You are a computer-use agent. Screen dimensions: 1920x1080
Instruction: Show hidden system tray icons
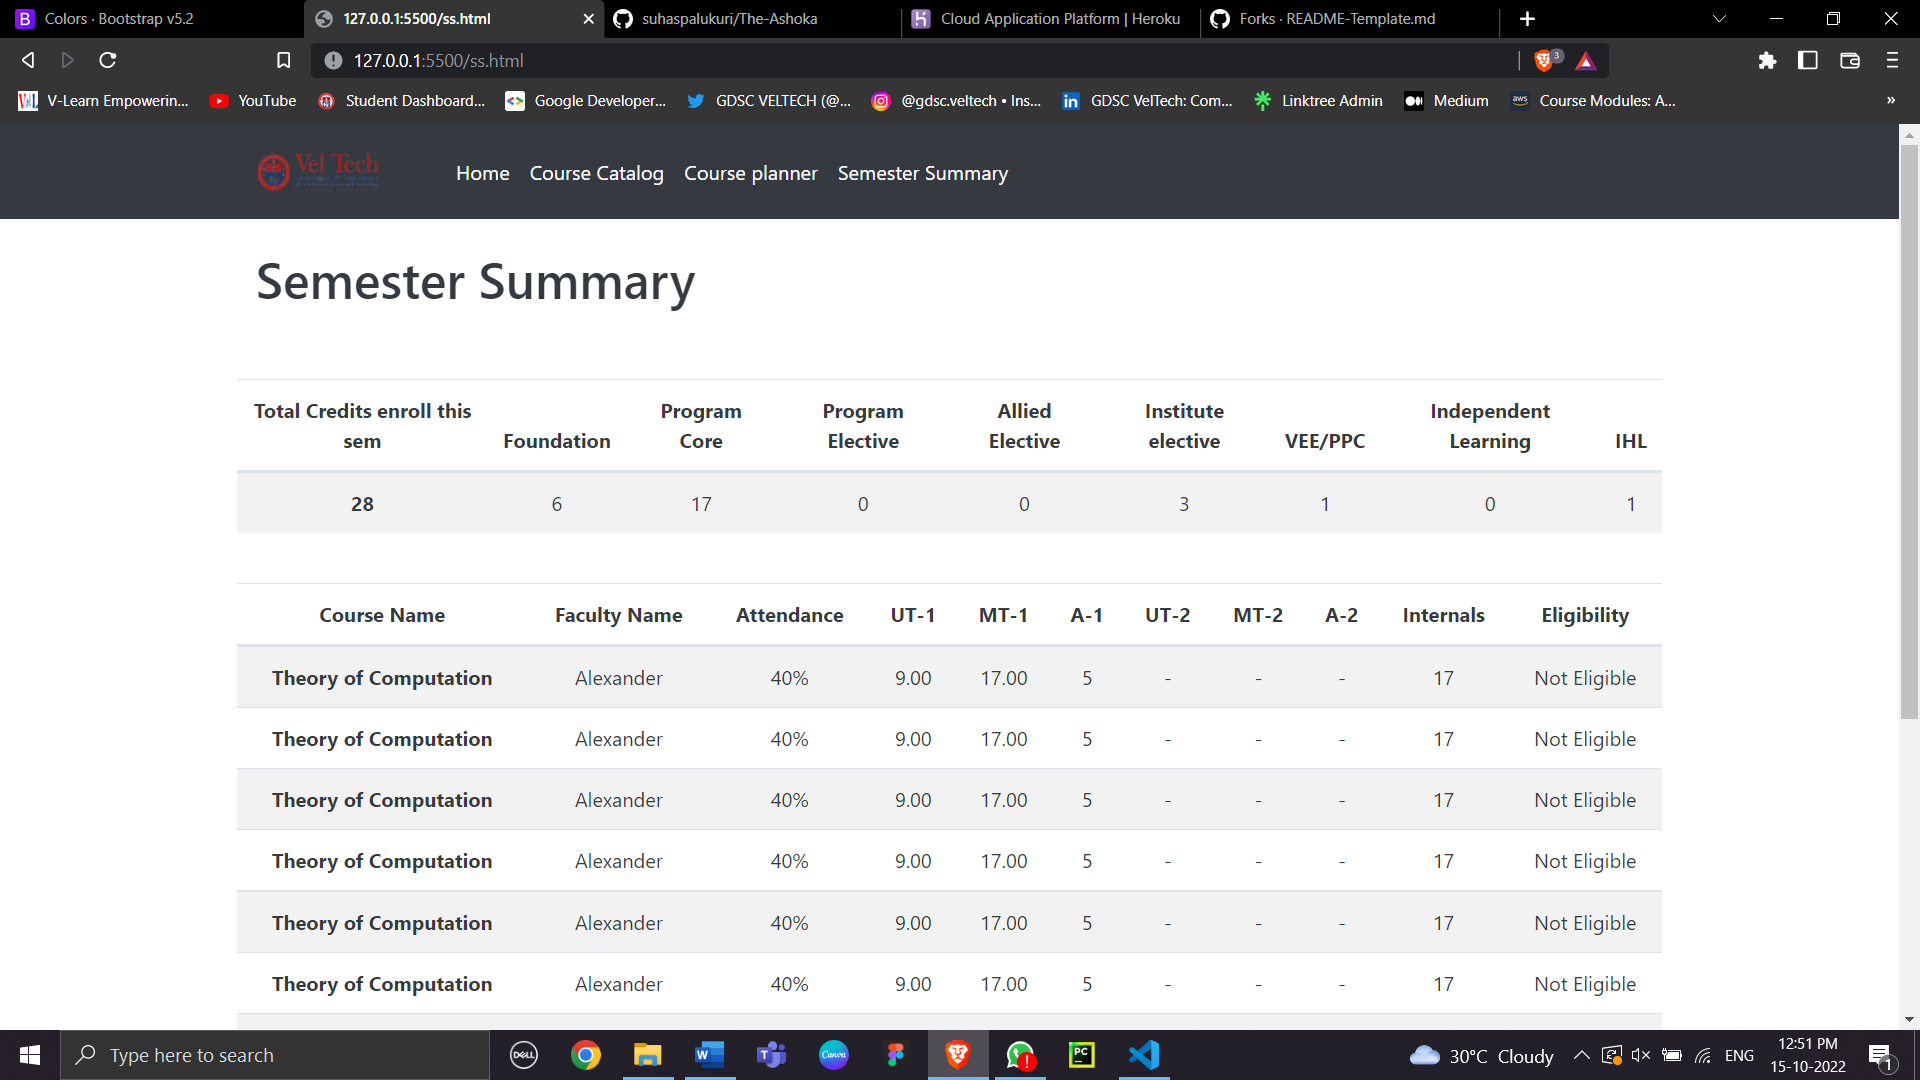[1581, 1055]
